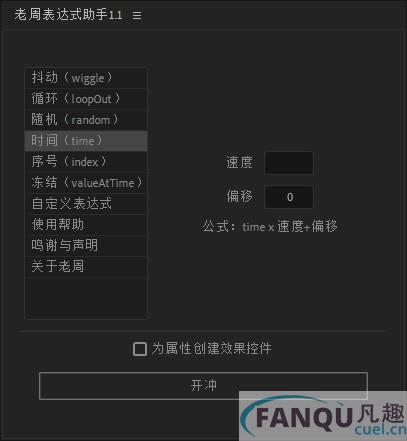Select 冻结 (valueAtTime) list entry
The width and height of the screenshot is (407, 441).
pos(86,183)
